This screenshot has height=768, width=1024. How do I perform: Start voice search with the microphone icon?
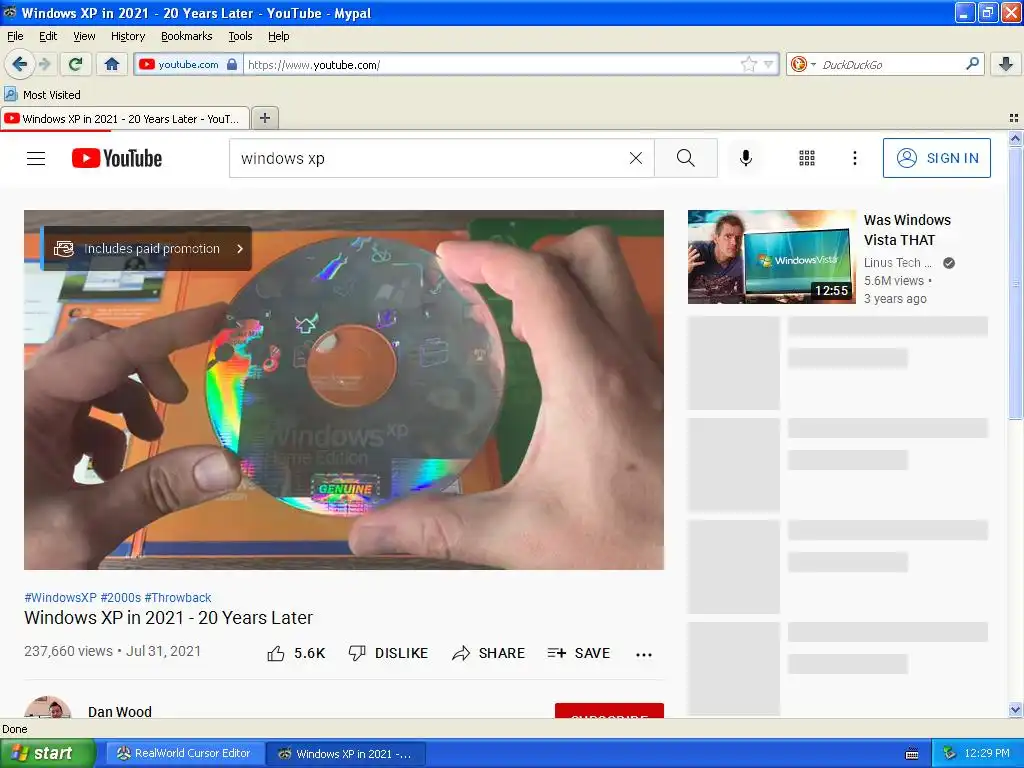point(746,158)
